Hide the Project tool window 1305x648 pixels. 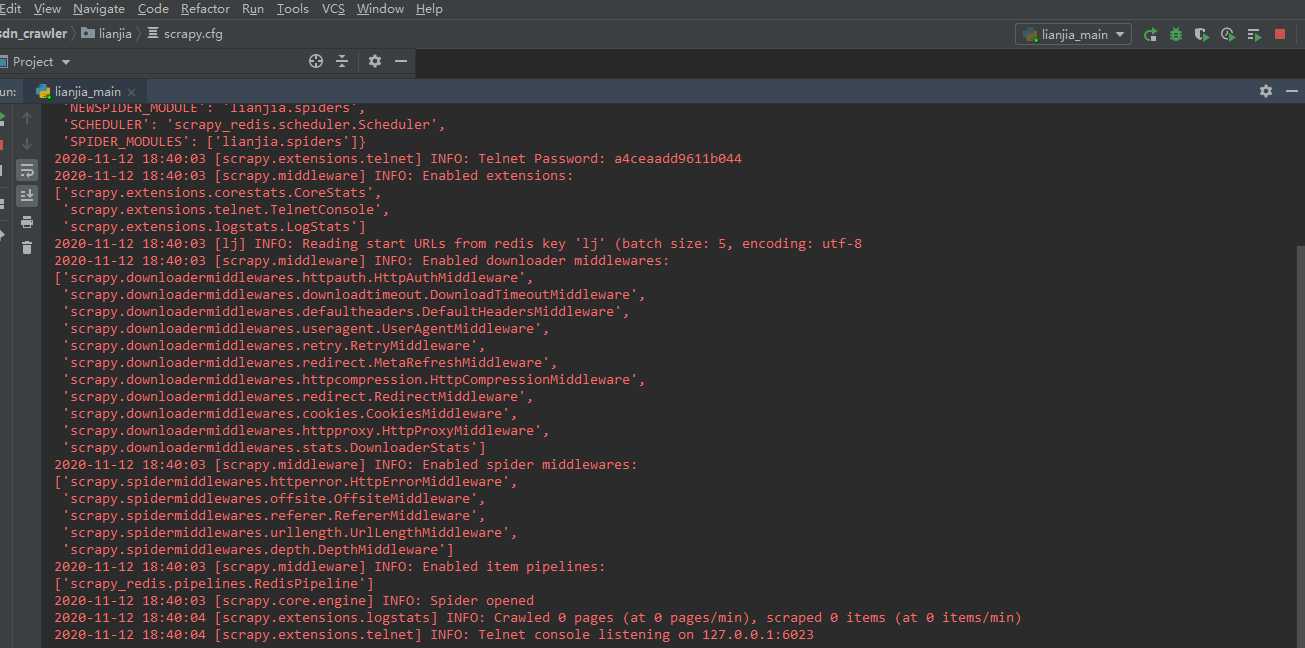(x=401, y=61)
